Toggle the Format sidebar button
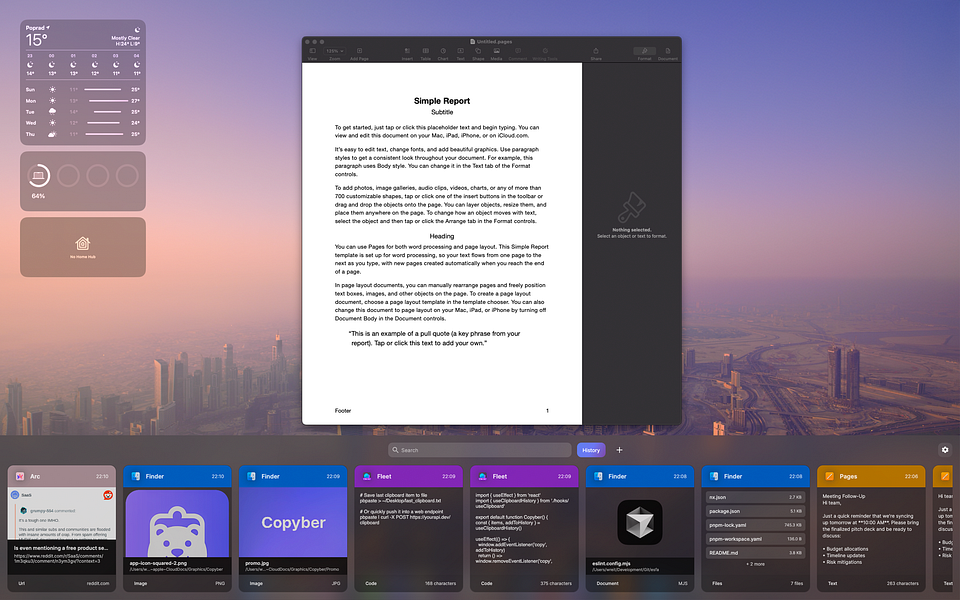 tap(644, 53)
